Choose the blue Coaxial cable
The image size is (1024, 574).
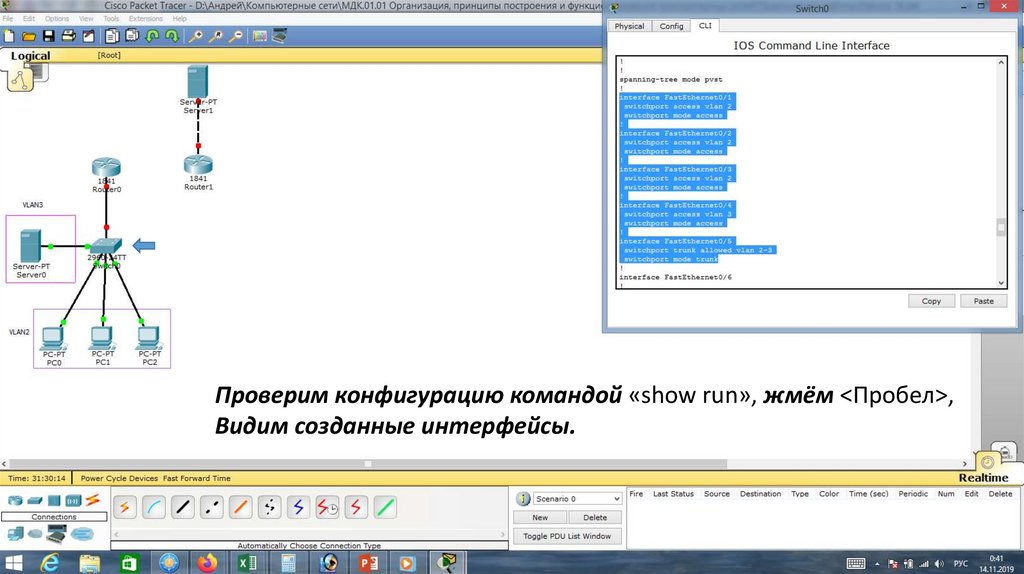(298, 507)
